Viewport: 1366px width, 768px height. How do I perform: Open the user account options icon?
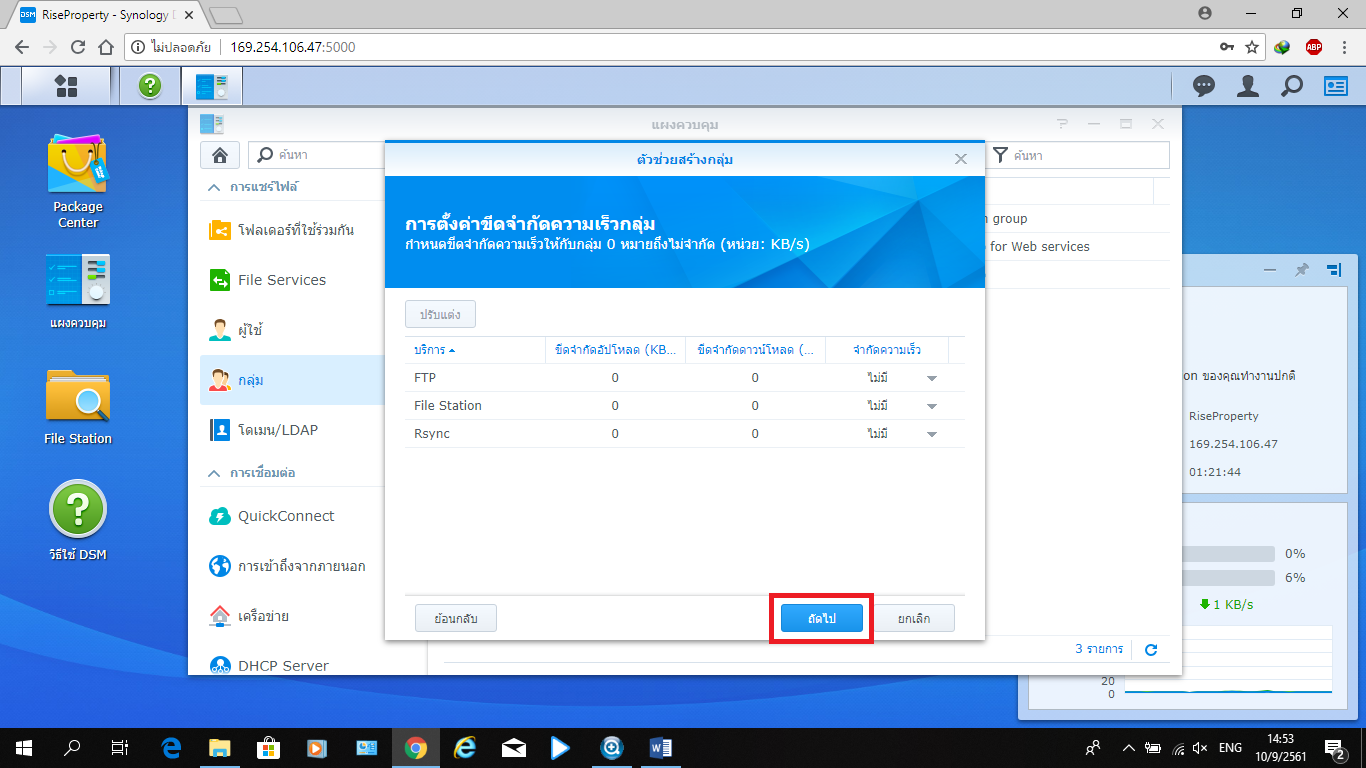(x=1247, y=86)
